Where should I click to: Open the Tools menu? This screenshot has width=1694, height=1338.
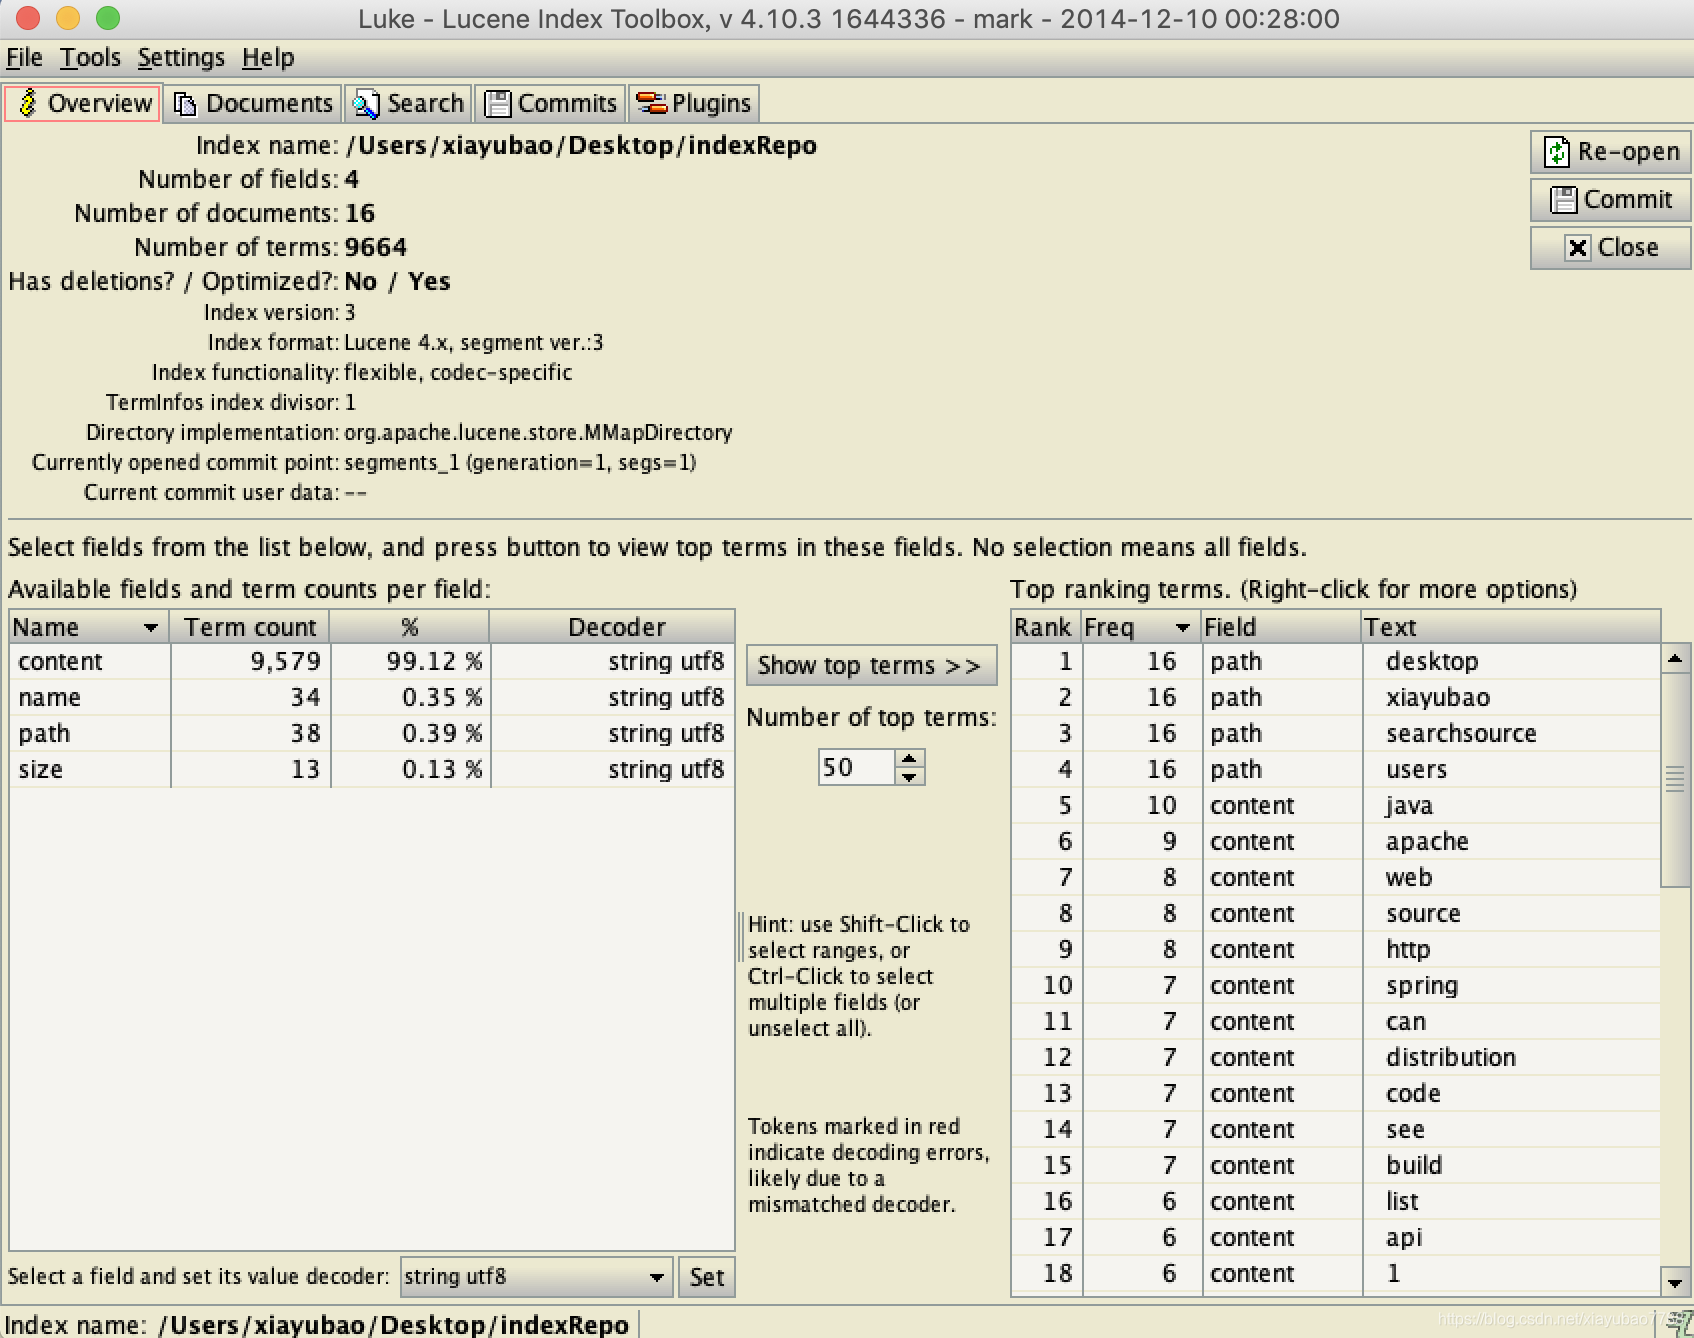point(90,58)
